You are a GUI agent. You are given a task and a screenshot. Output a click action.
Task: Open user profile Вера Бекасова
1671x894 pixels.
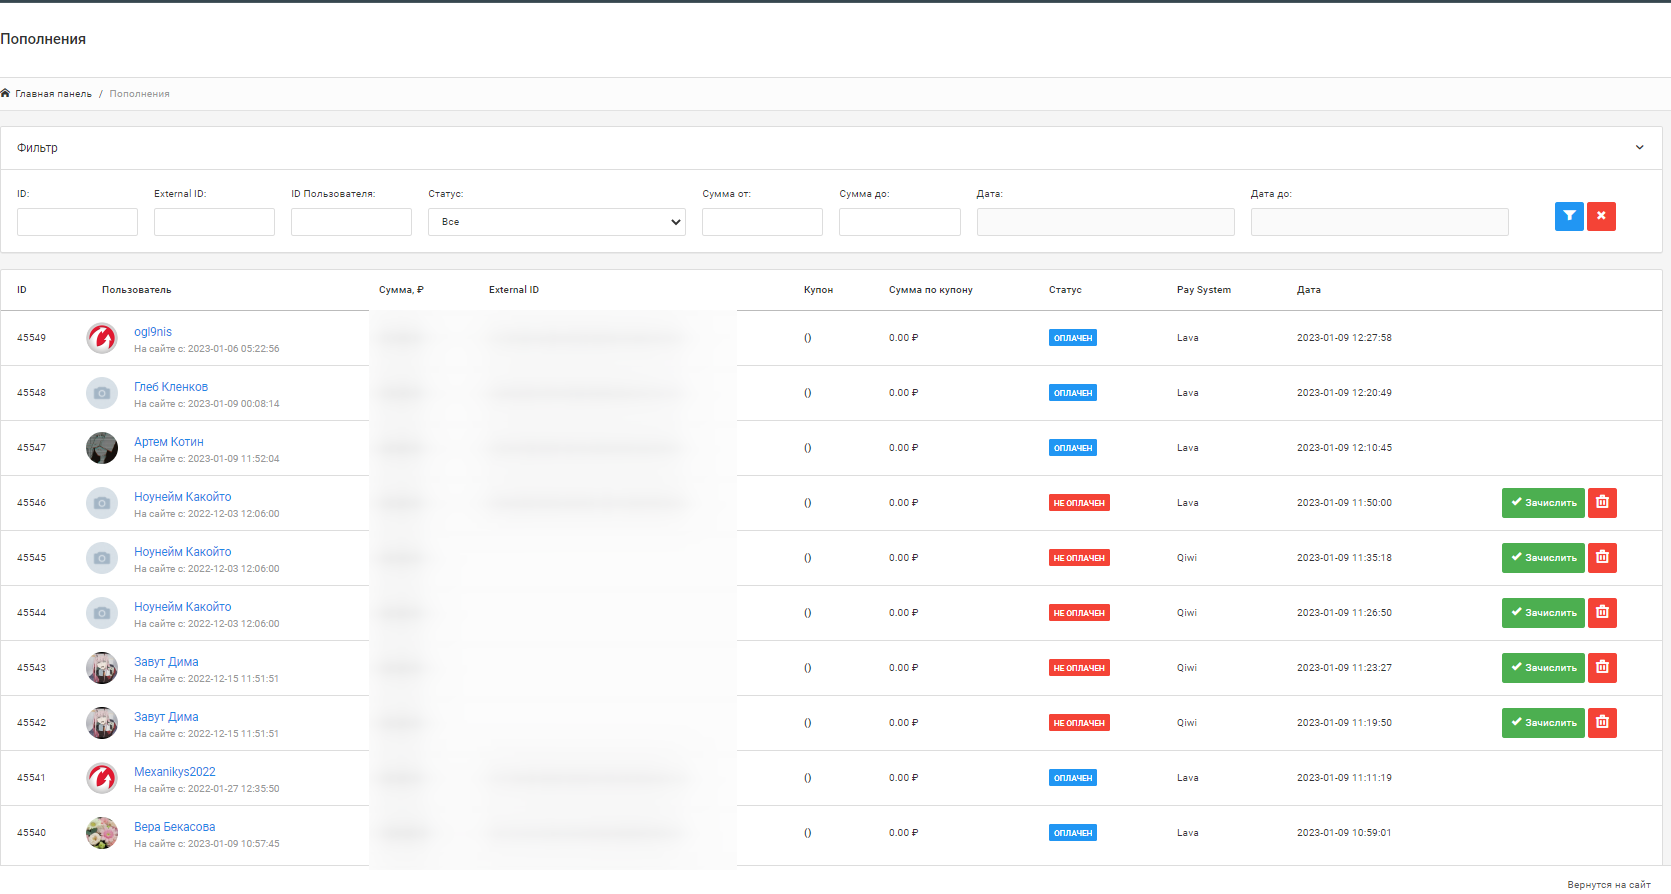174,827
